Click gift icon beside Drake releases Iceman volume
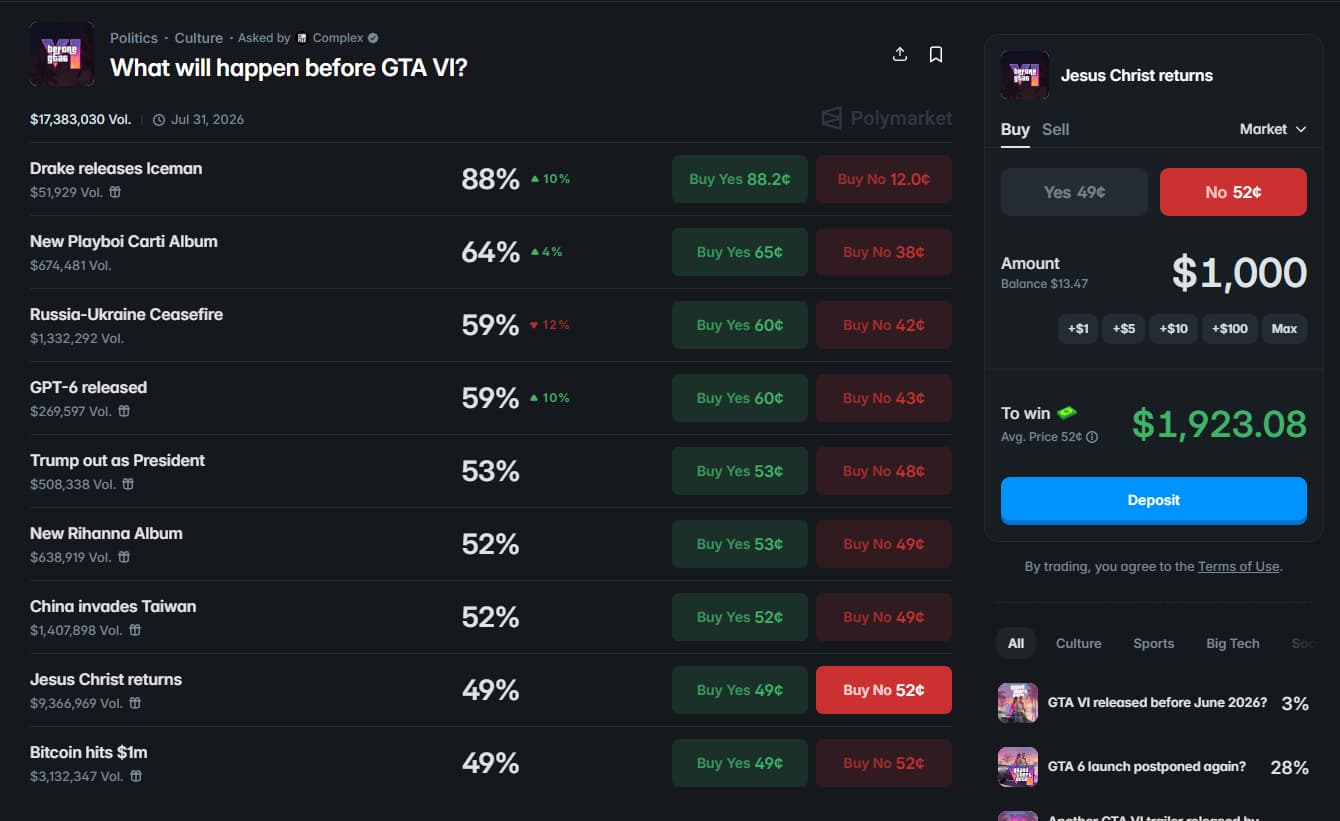Viewport: 1340px width, 821px height. 115,192
